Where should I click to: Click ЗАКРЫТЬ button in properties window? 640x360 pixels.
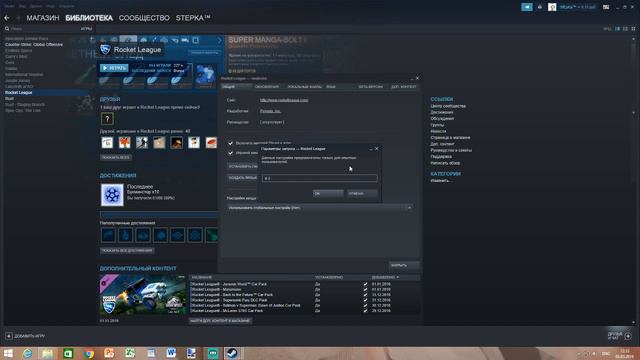pyautogui.click(x=403, y=265)
